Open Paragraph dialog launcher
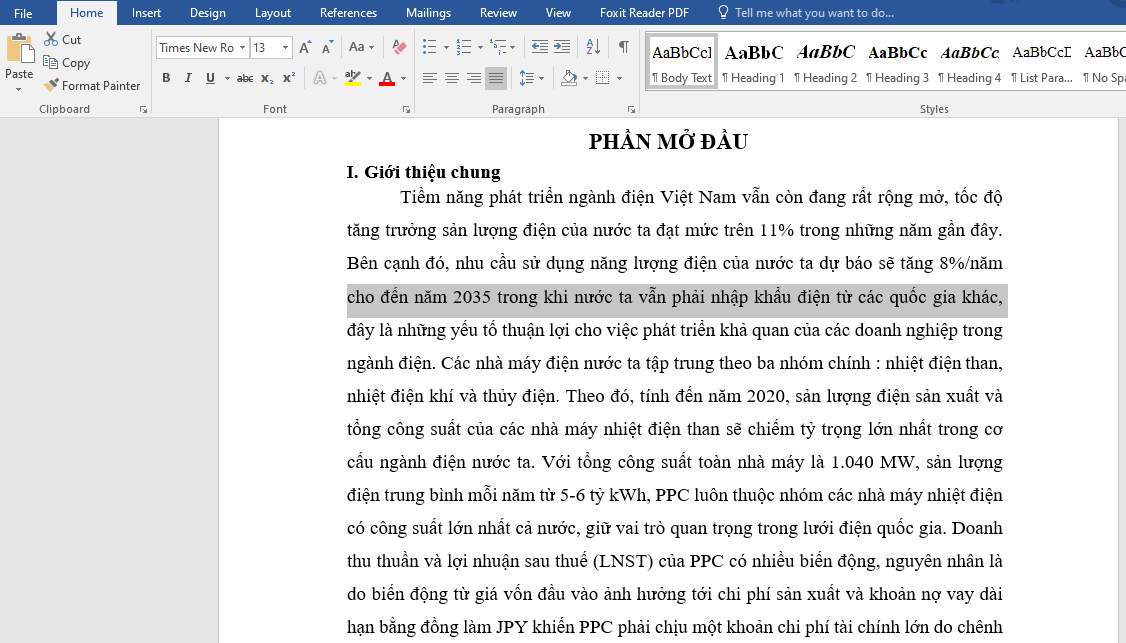This screenshot has width=1126, height=643. point(631,110)
